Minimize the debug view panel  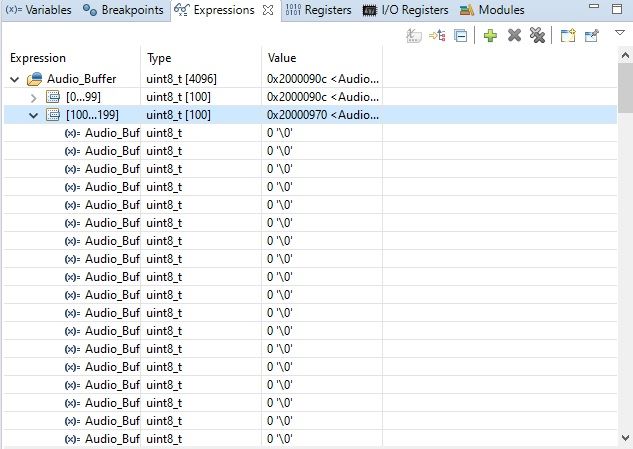[594, 6]
